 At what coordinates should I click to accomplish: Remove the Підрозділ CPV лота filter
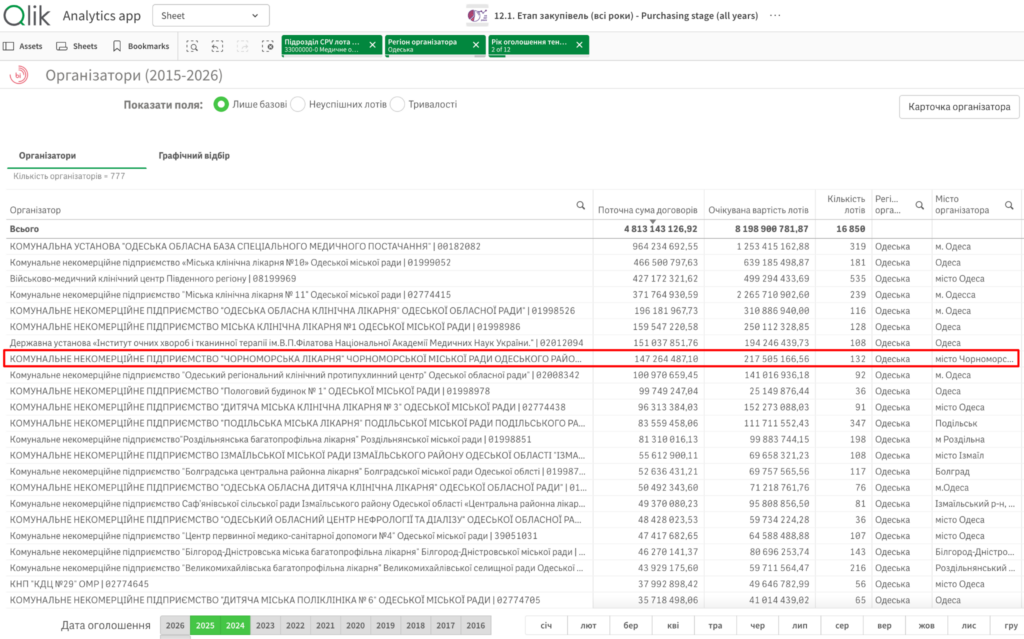[372, 45]
